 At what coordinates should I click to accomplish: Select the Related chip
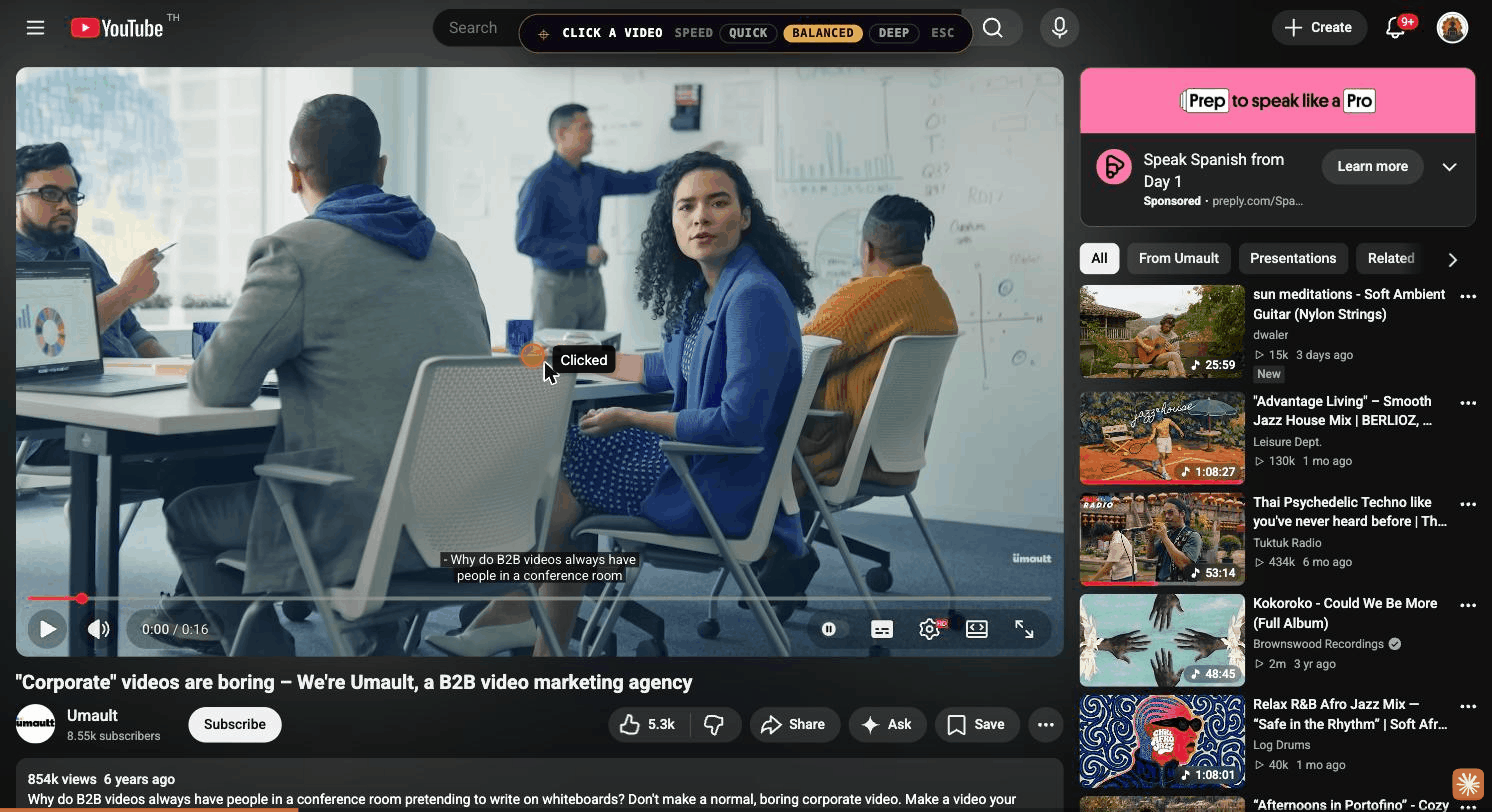1391,258
